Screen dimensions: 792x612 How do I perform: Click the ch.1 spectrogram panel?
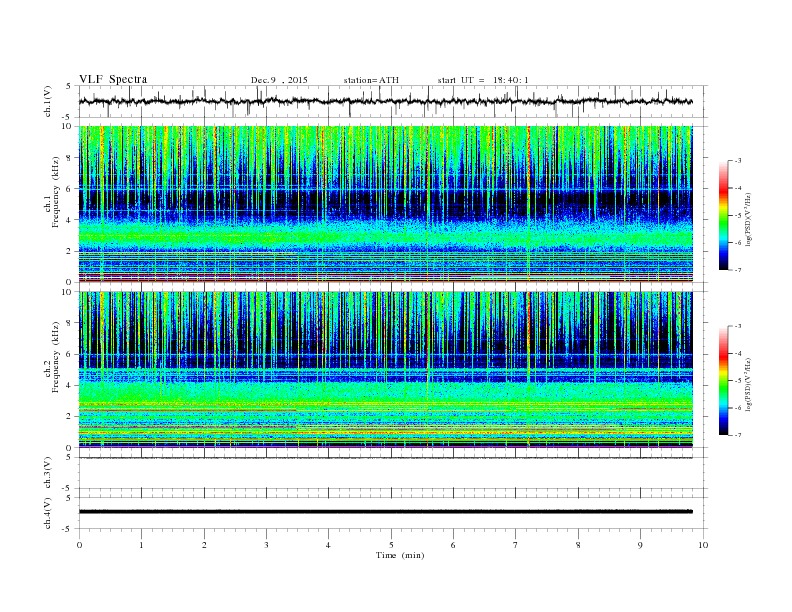coord(386,204)
